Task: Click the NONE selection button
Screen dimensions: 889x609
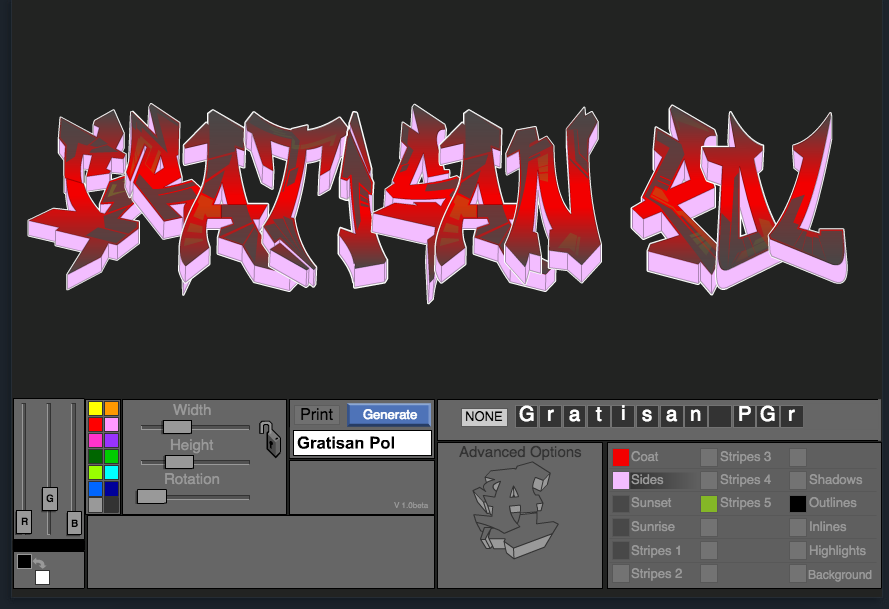Action: (483, 417)
